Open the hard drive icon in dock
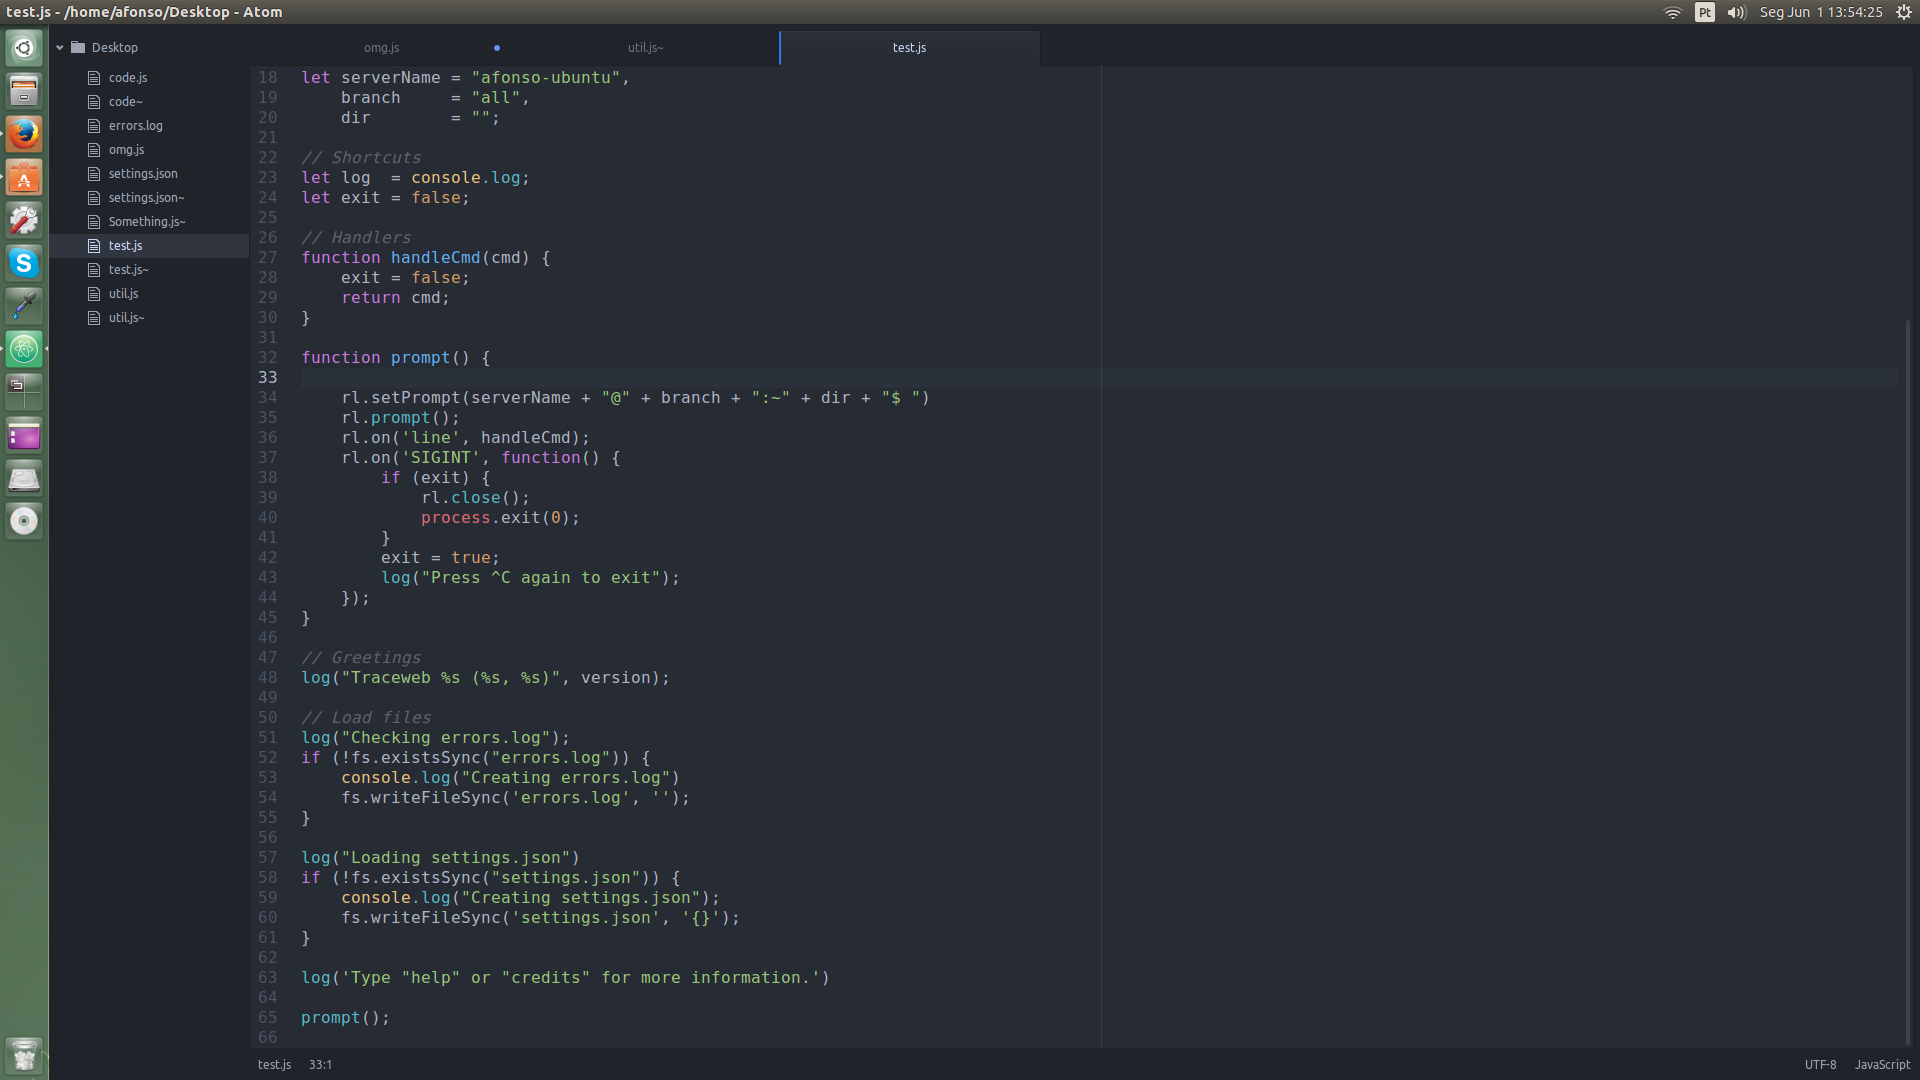Image resolution: width=1920 pixels, height=1080 pixels. 24,478
